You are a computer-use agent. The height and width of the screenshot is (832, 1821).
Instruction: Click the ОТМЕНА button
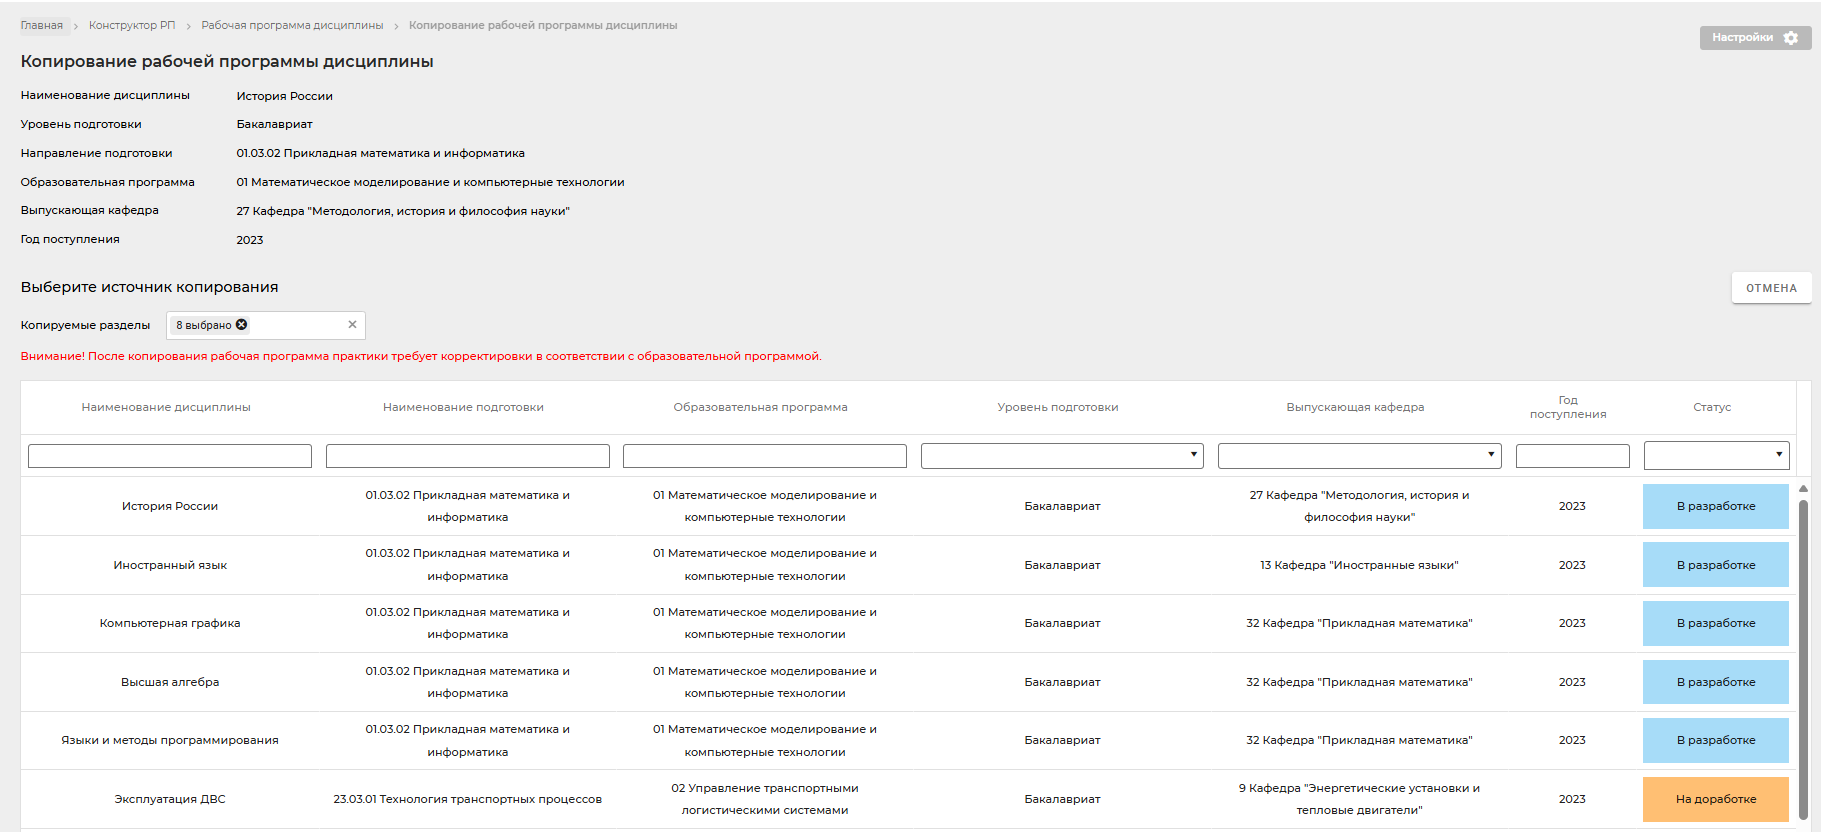point(1771,288)
